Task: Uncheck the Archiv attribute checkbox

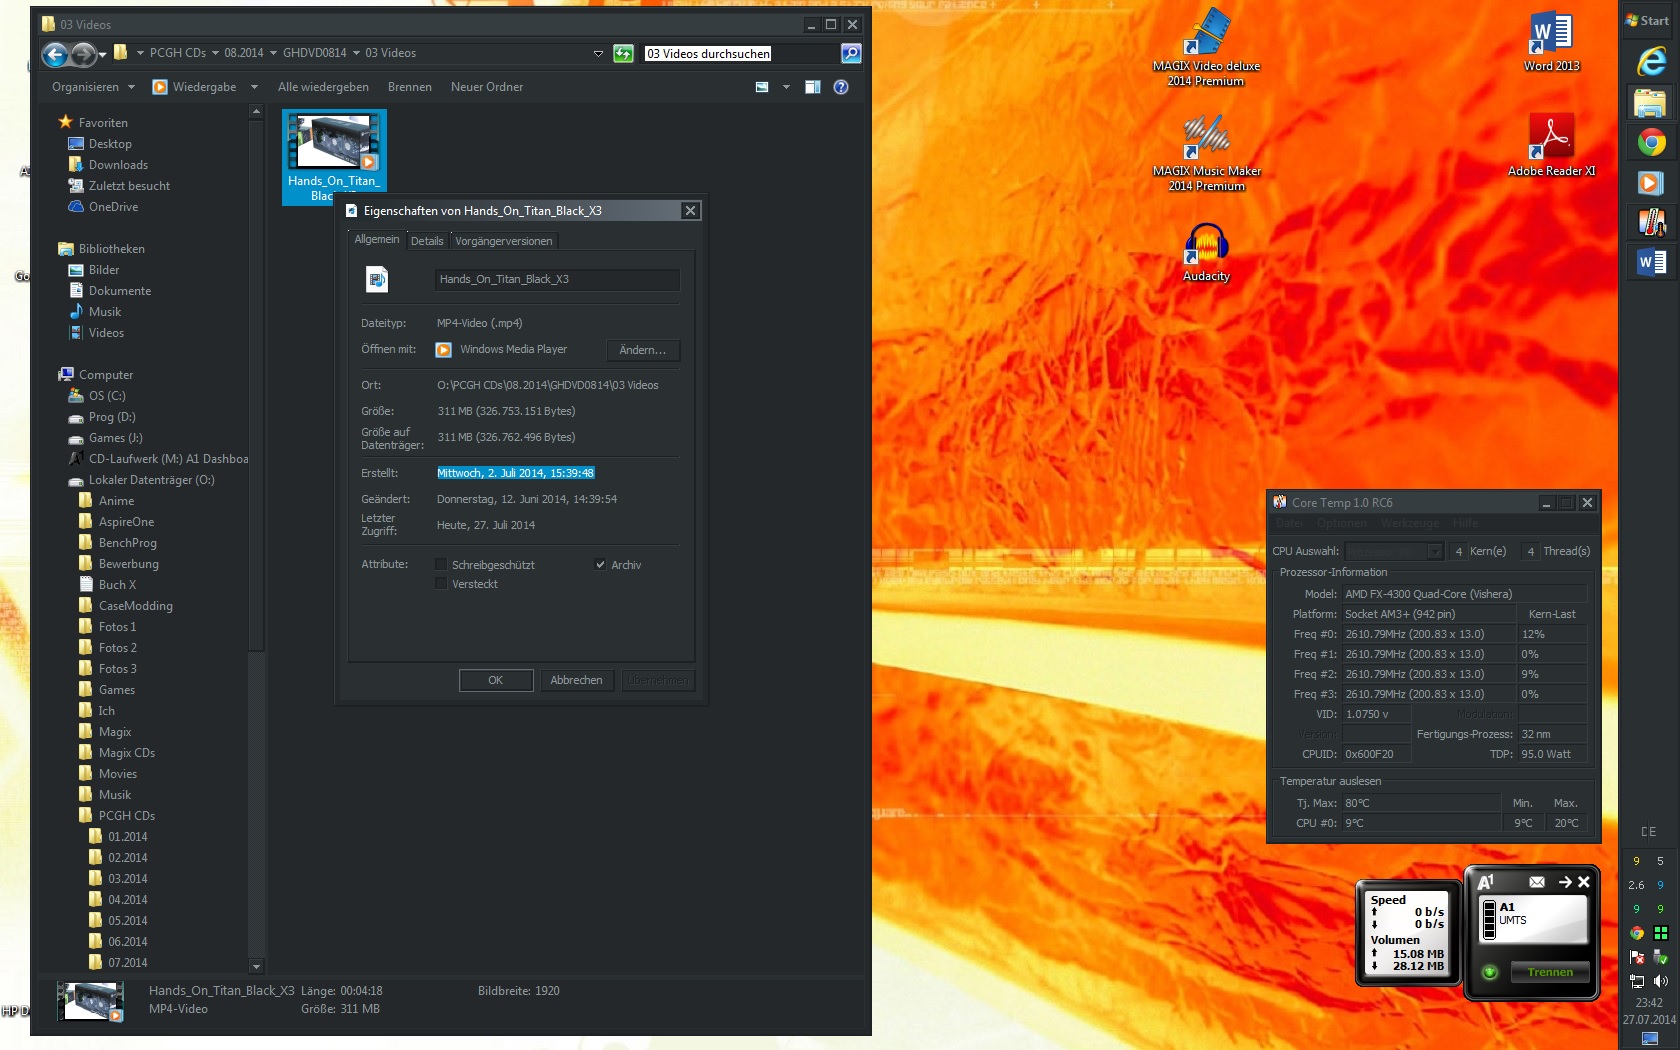Action: click(x=600, y=565)
